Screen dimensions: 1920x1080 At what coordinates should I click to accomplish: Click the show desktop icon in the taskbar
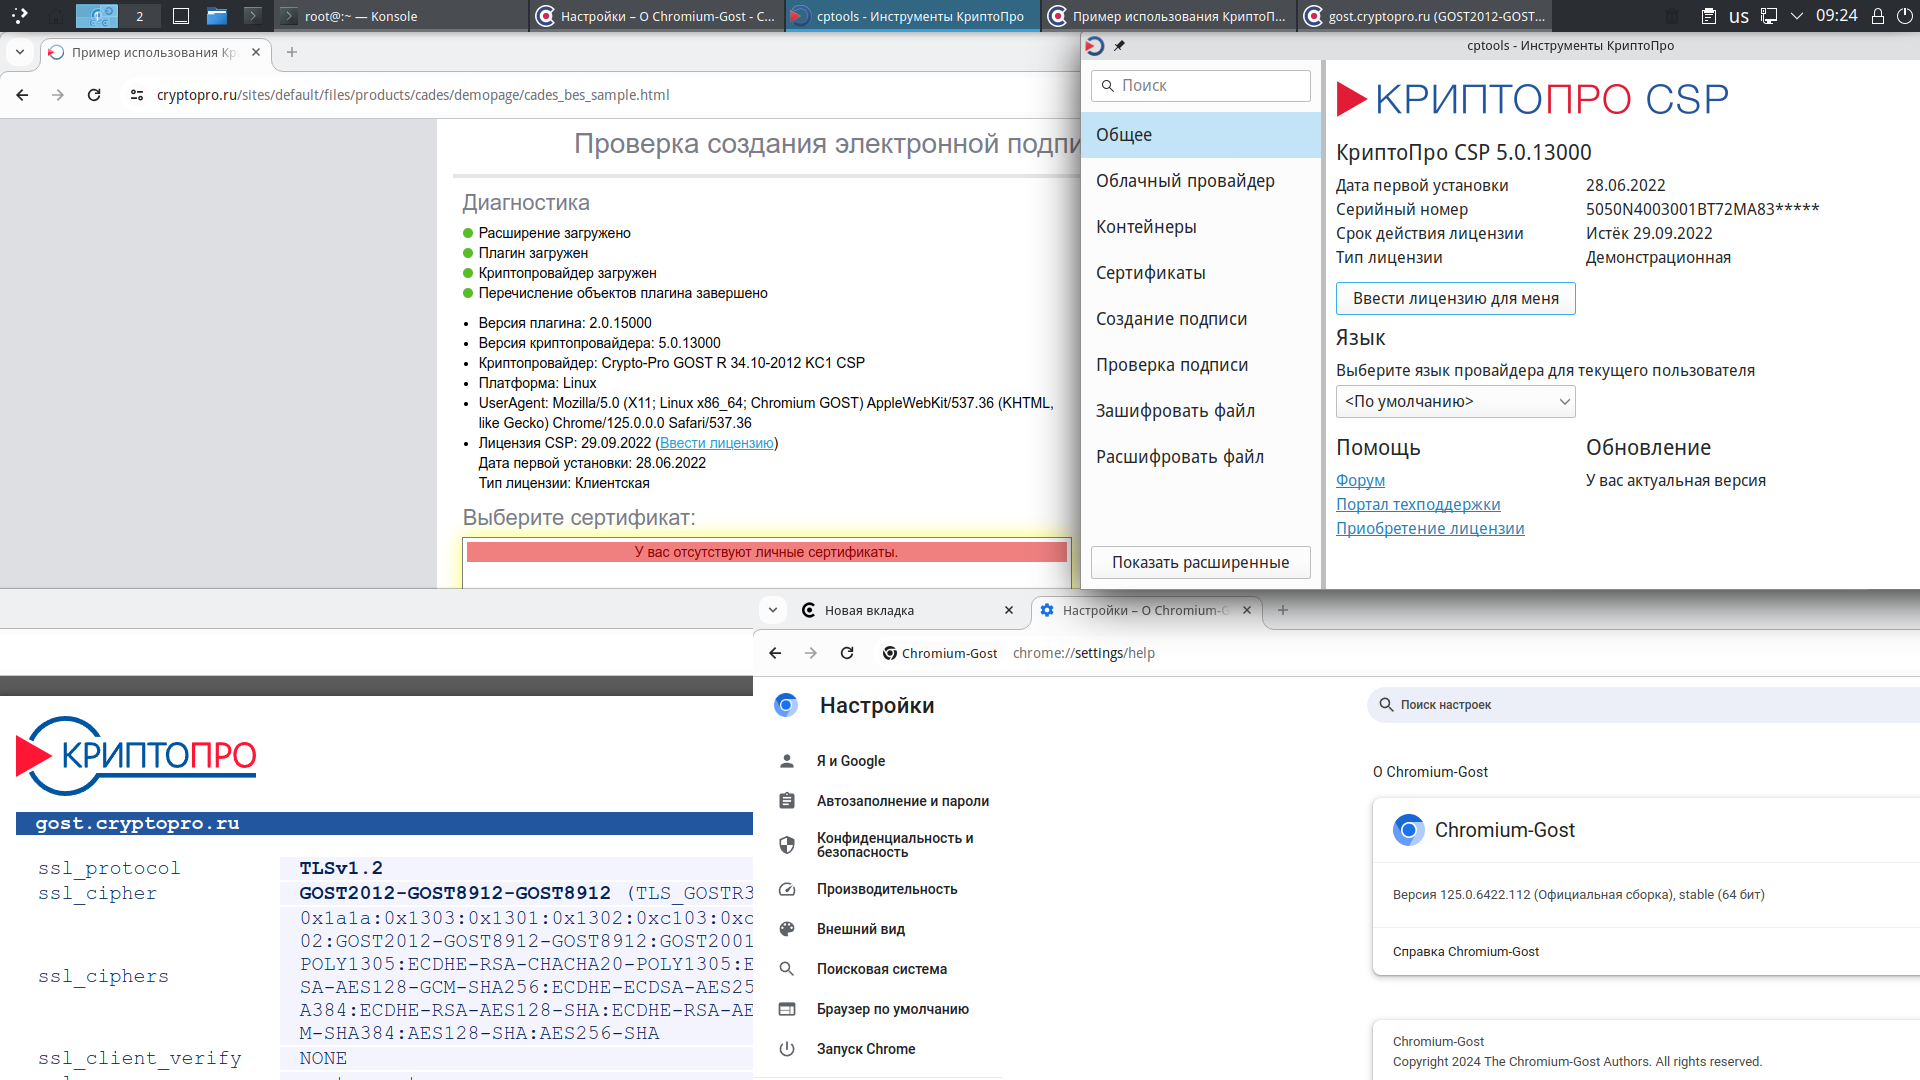181,16
